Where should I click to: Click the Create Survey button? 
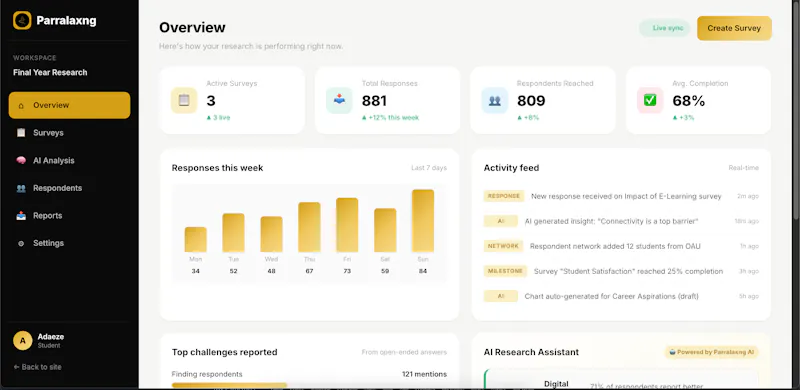tap(734, 28)
